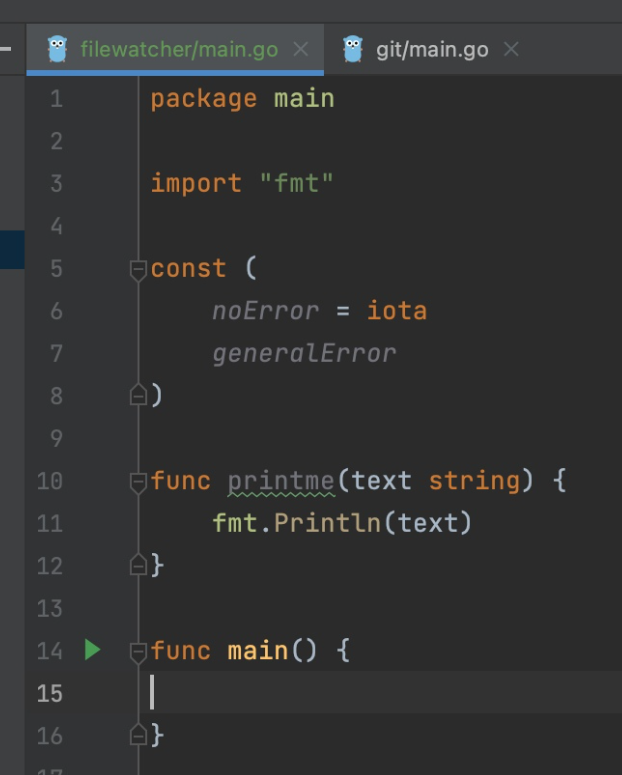Run main using the green gutter arrow
This screenshot has height=775, width=622.
click(x=92, y=651)
